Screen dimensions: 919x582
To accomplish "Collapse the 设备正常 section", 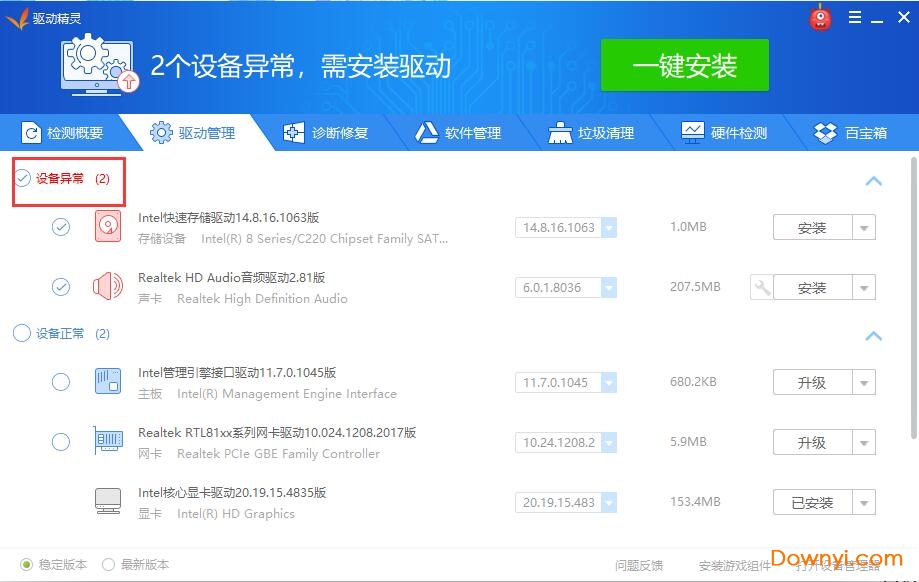I will click(x=874, y=336).
